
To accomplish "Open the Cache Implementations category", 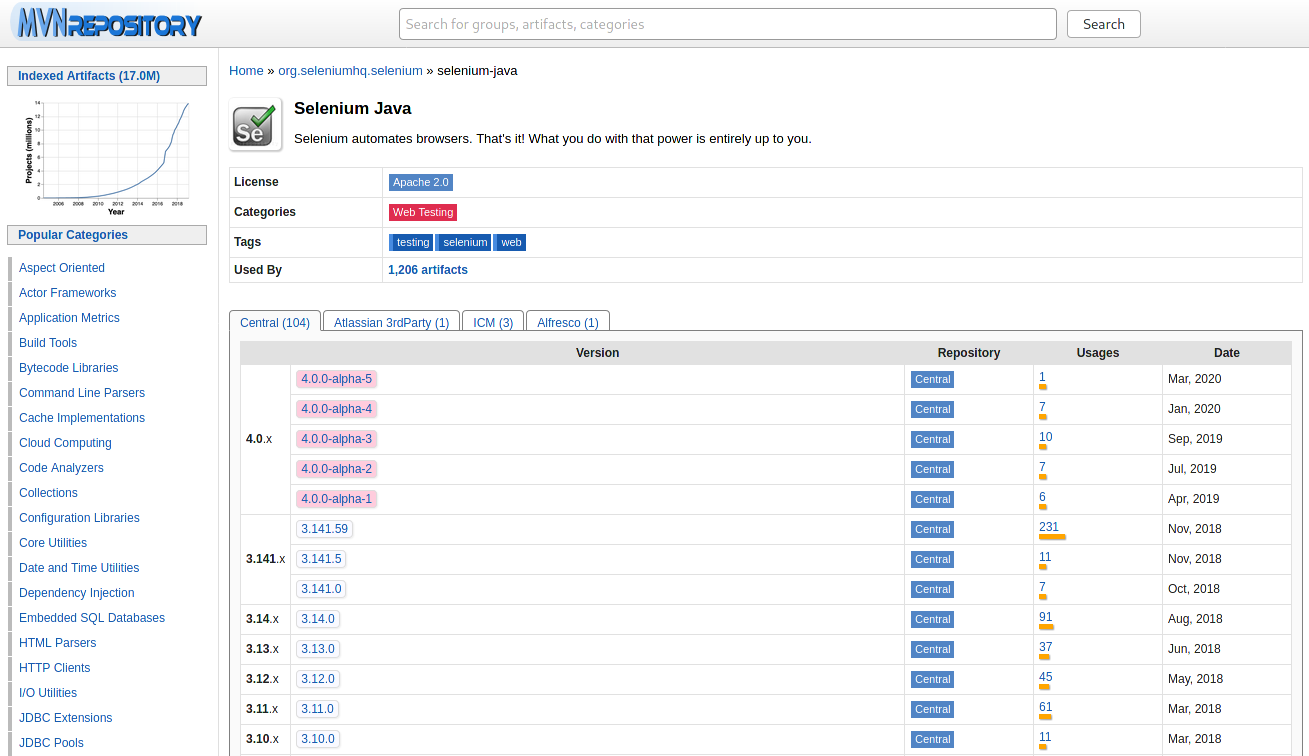I will [82, 418].
